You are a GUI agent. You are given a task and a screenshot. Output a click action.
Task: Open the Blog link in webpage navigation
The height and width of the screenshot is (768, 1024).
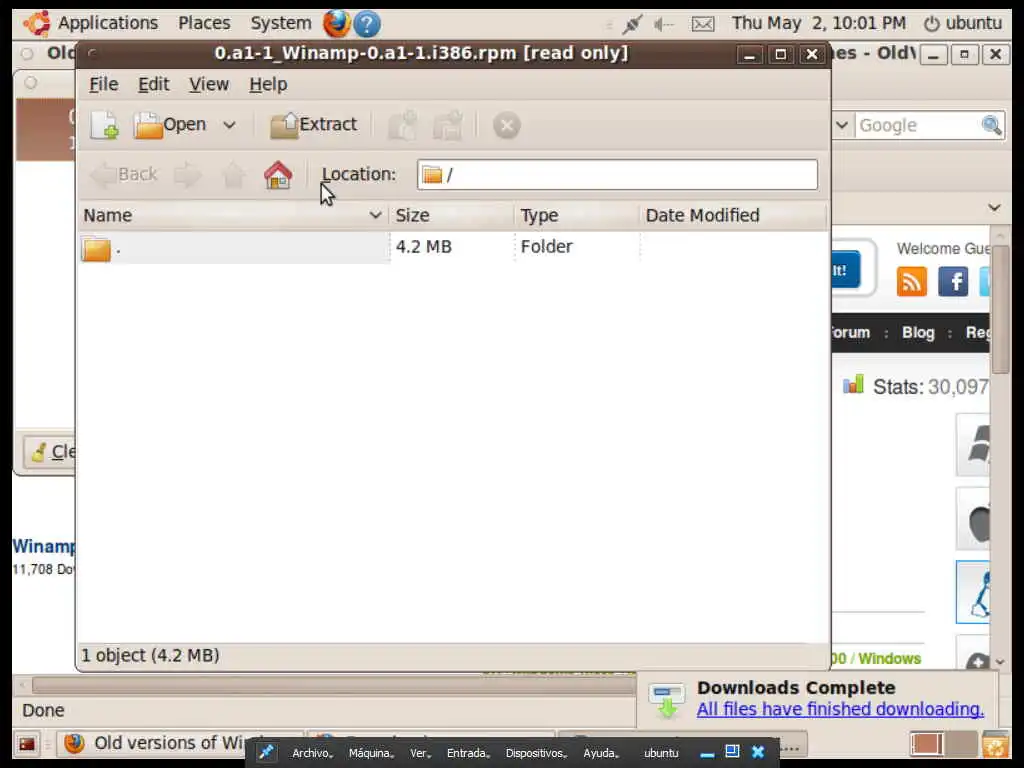(x=918, y=332)
